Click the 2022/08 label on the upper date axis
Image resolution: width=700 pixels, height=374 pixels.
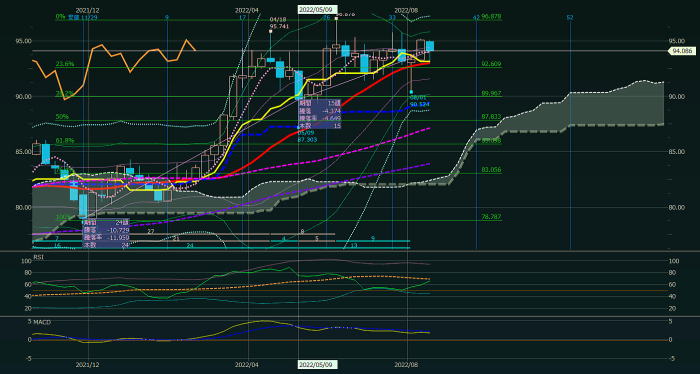tap(407, 10)
